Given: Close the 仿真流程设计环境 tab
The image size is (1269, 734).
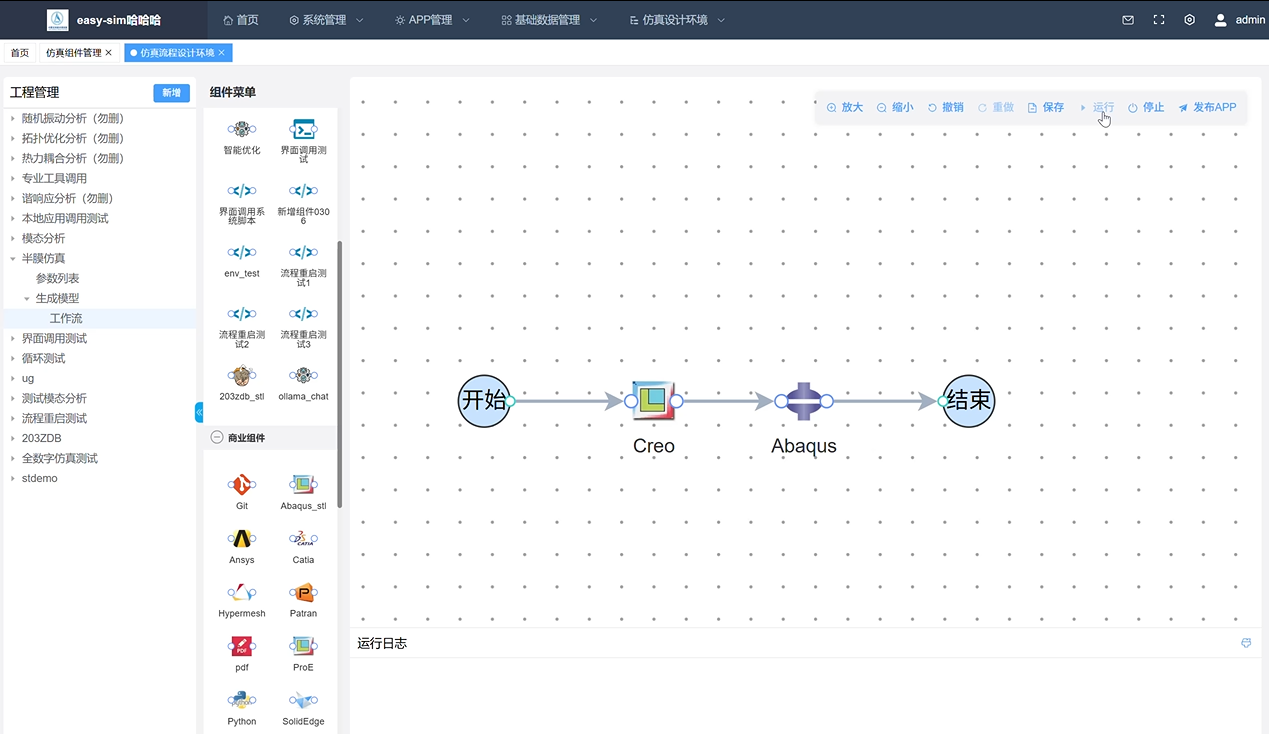Looking at the screenshot, I should pyautogui.click(x=221, y=53).
